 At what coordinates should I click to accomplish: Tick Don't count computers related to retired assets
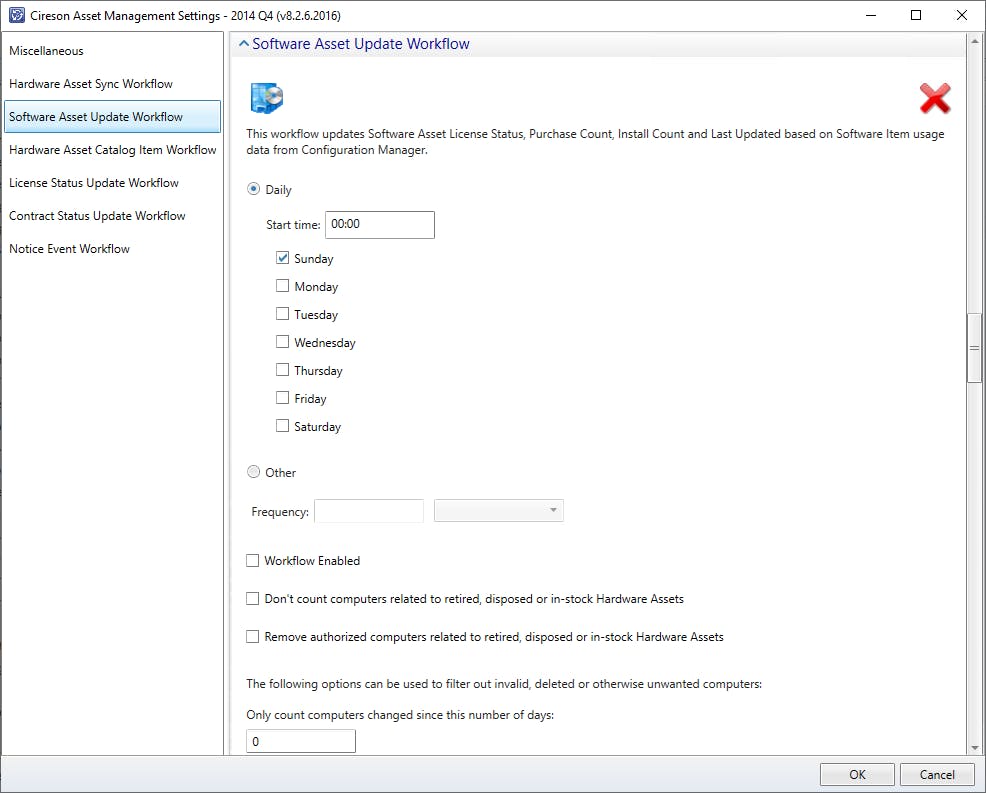point(253,599)
